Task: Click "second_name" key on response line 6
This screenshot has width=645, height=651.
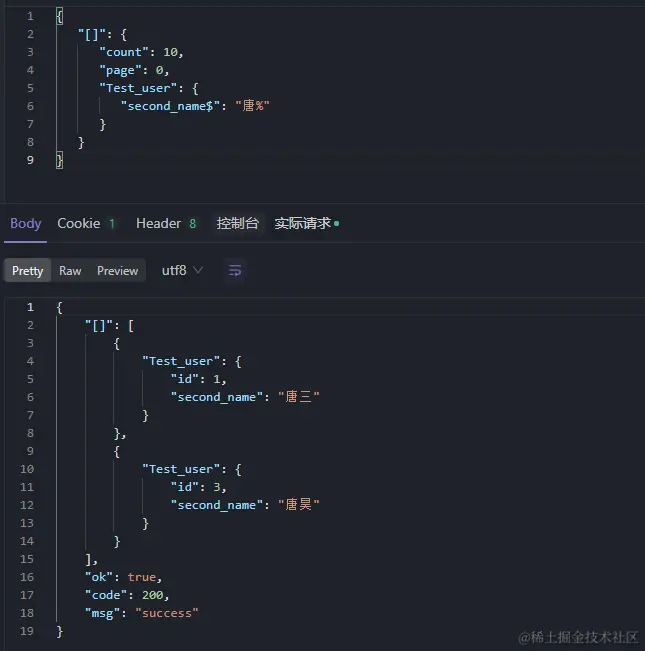Action: point(217,397)
